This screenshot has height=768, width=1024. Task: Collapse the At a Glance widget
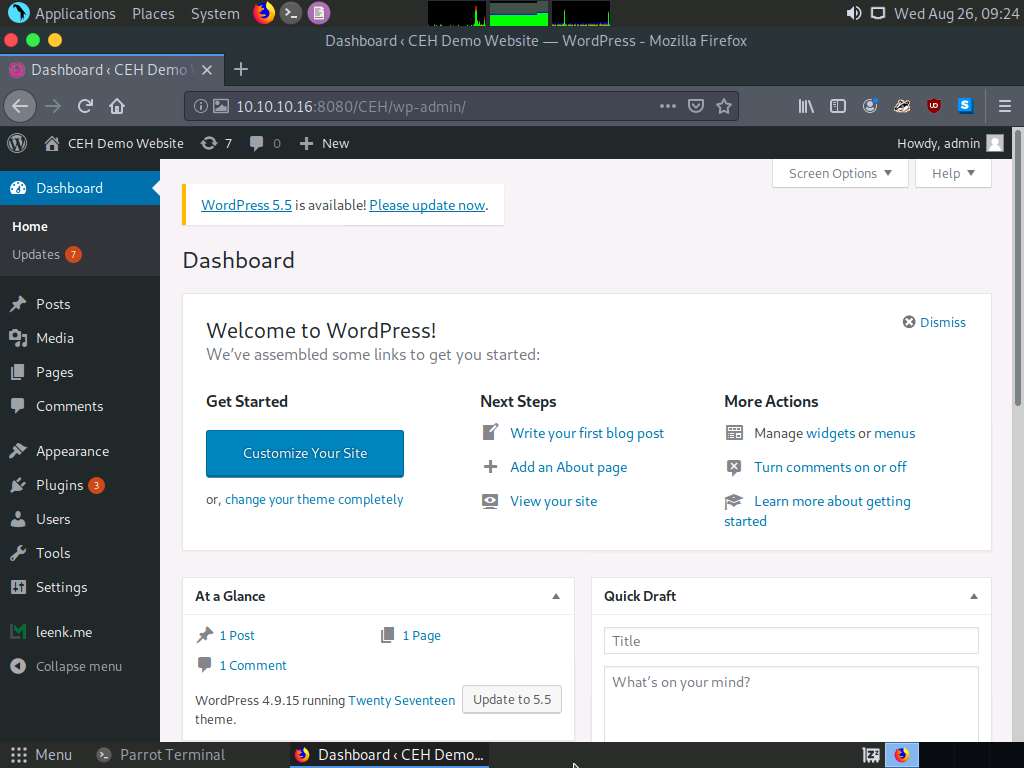(x=556, y=596)
